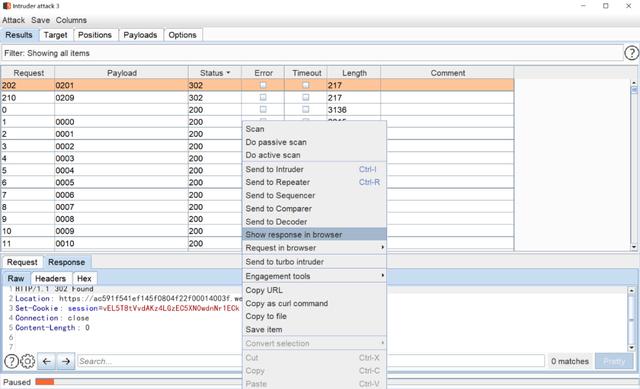Choose Copy as curl command
The width and height of the screenshot is (640, 389).
[314, 303]
